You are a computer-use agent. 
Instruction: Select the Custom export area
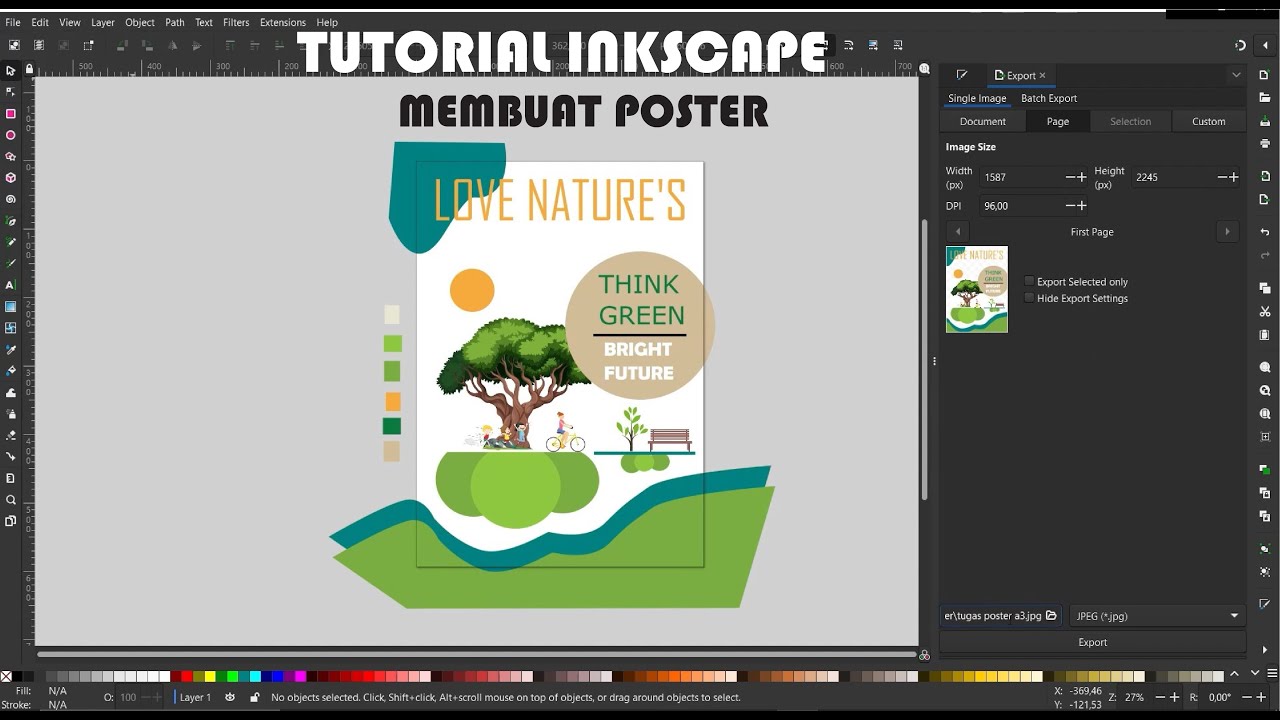click(x=1208, y=121)
